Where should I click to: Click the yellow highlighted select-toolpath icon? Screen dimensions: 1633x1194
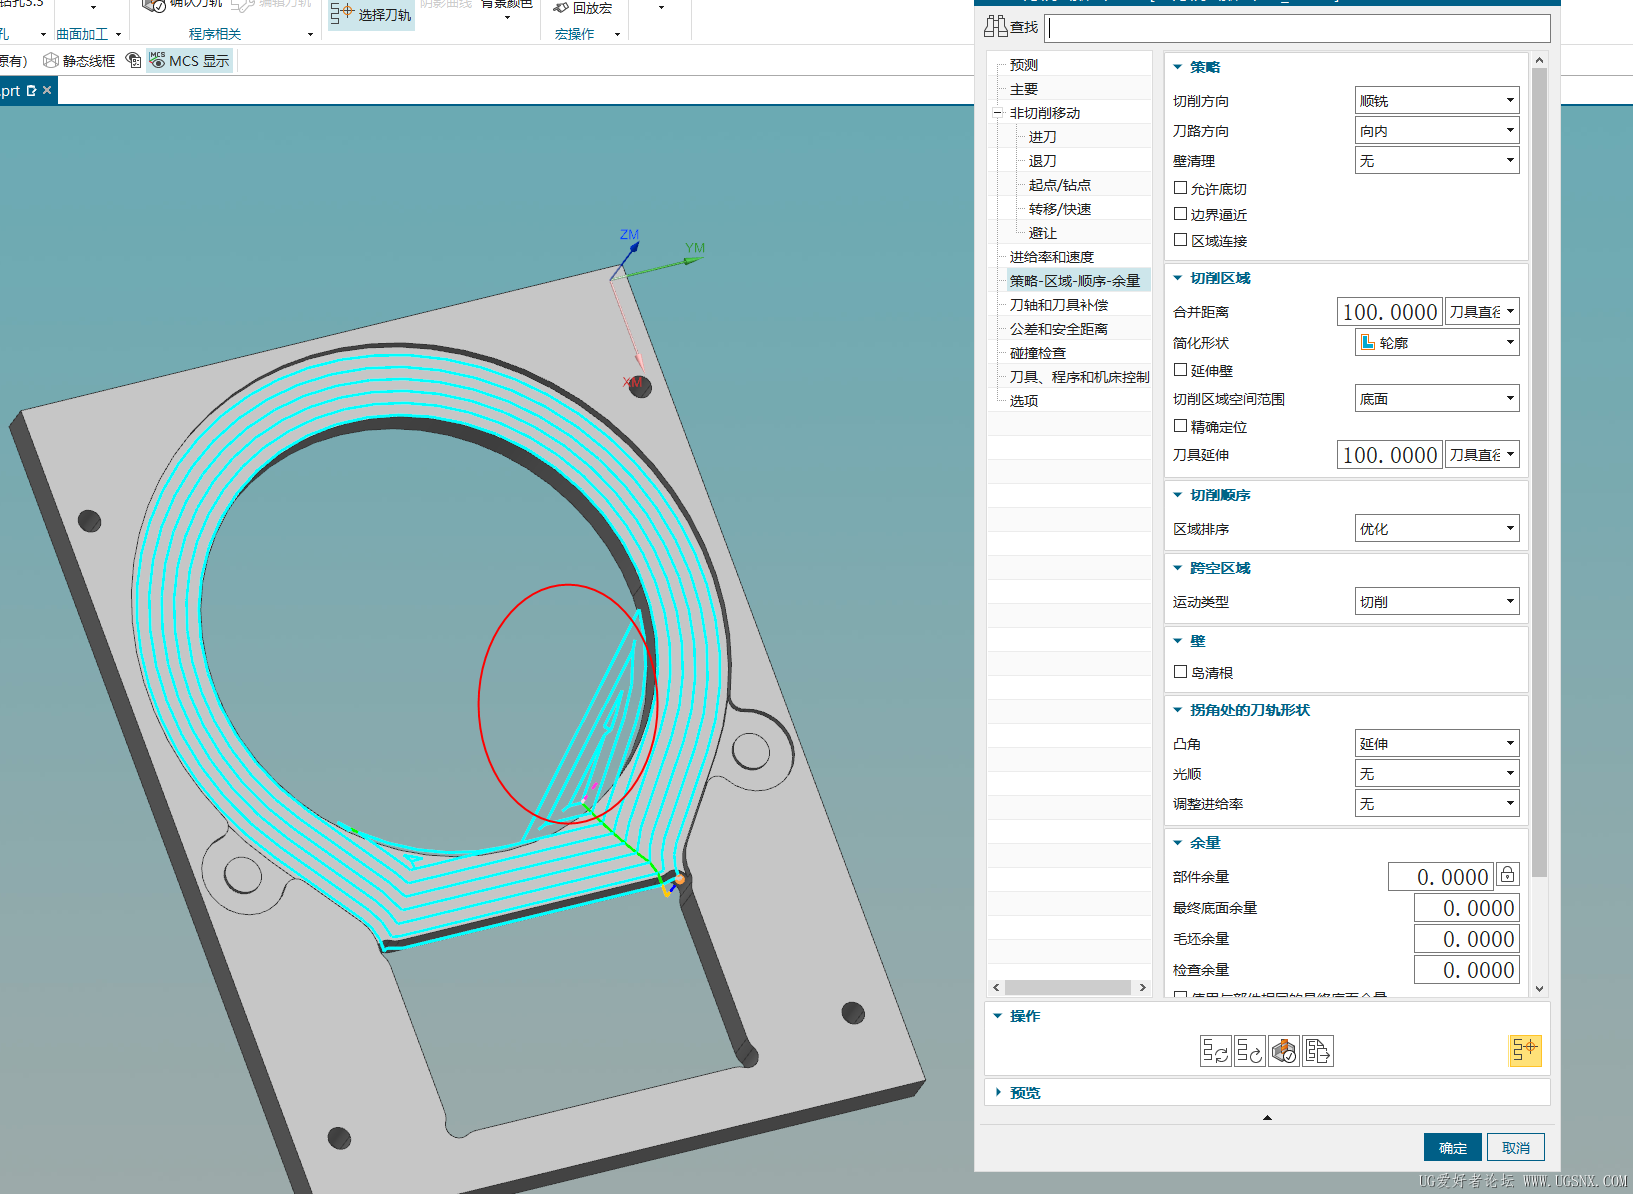pos(1524,1050)
